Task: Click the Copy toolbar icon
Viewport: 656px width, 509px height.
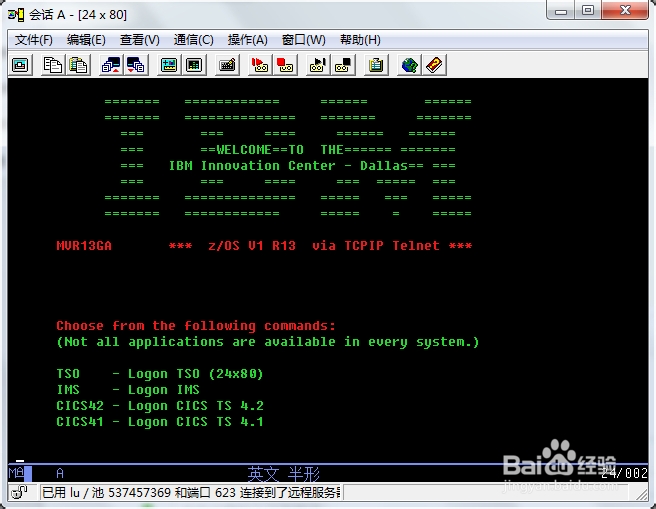Action: [53, 65]
